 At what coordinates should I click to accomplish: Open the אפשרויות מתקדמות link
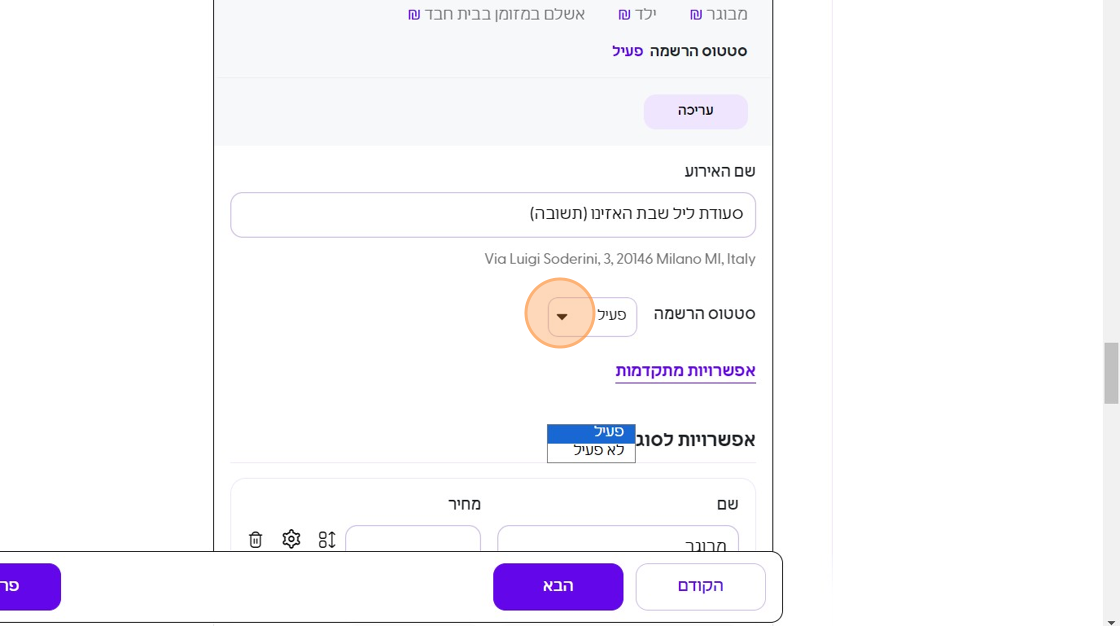(685, 371)
